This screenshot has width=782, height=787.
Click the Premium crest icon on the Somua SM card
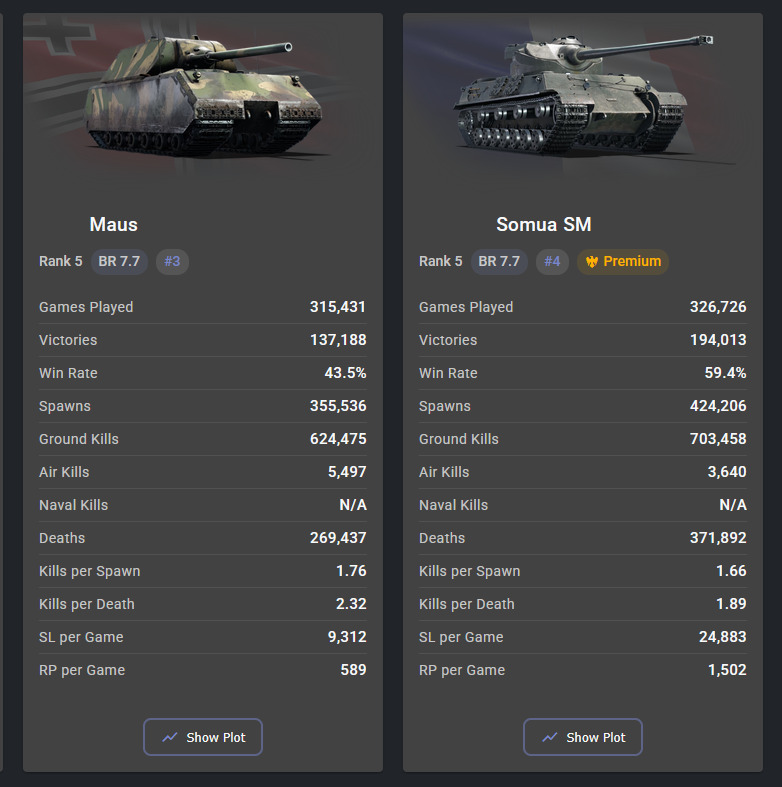[592, 261]
